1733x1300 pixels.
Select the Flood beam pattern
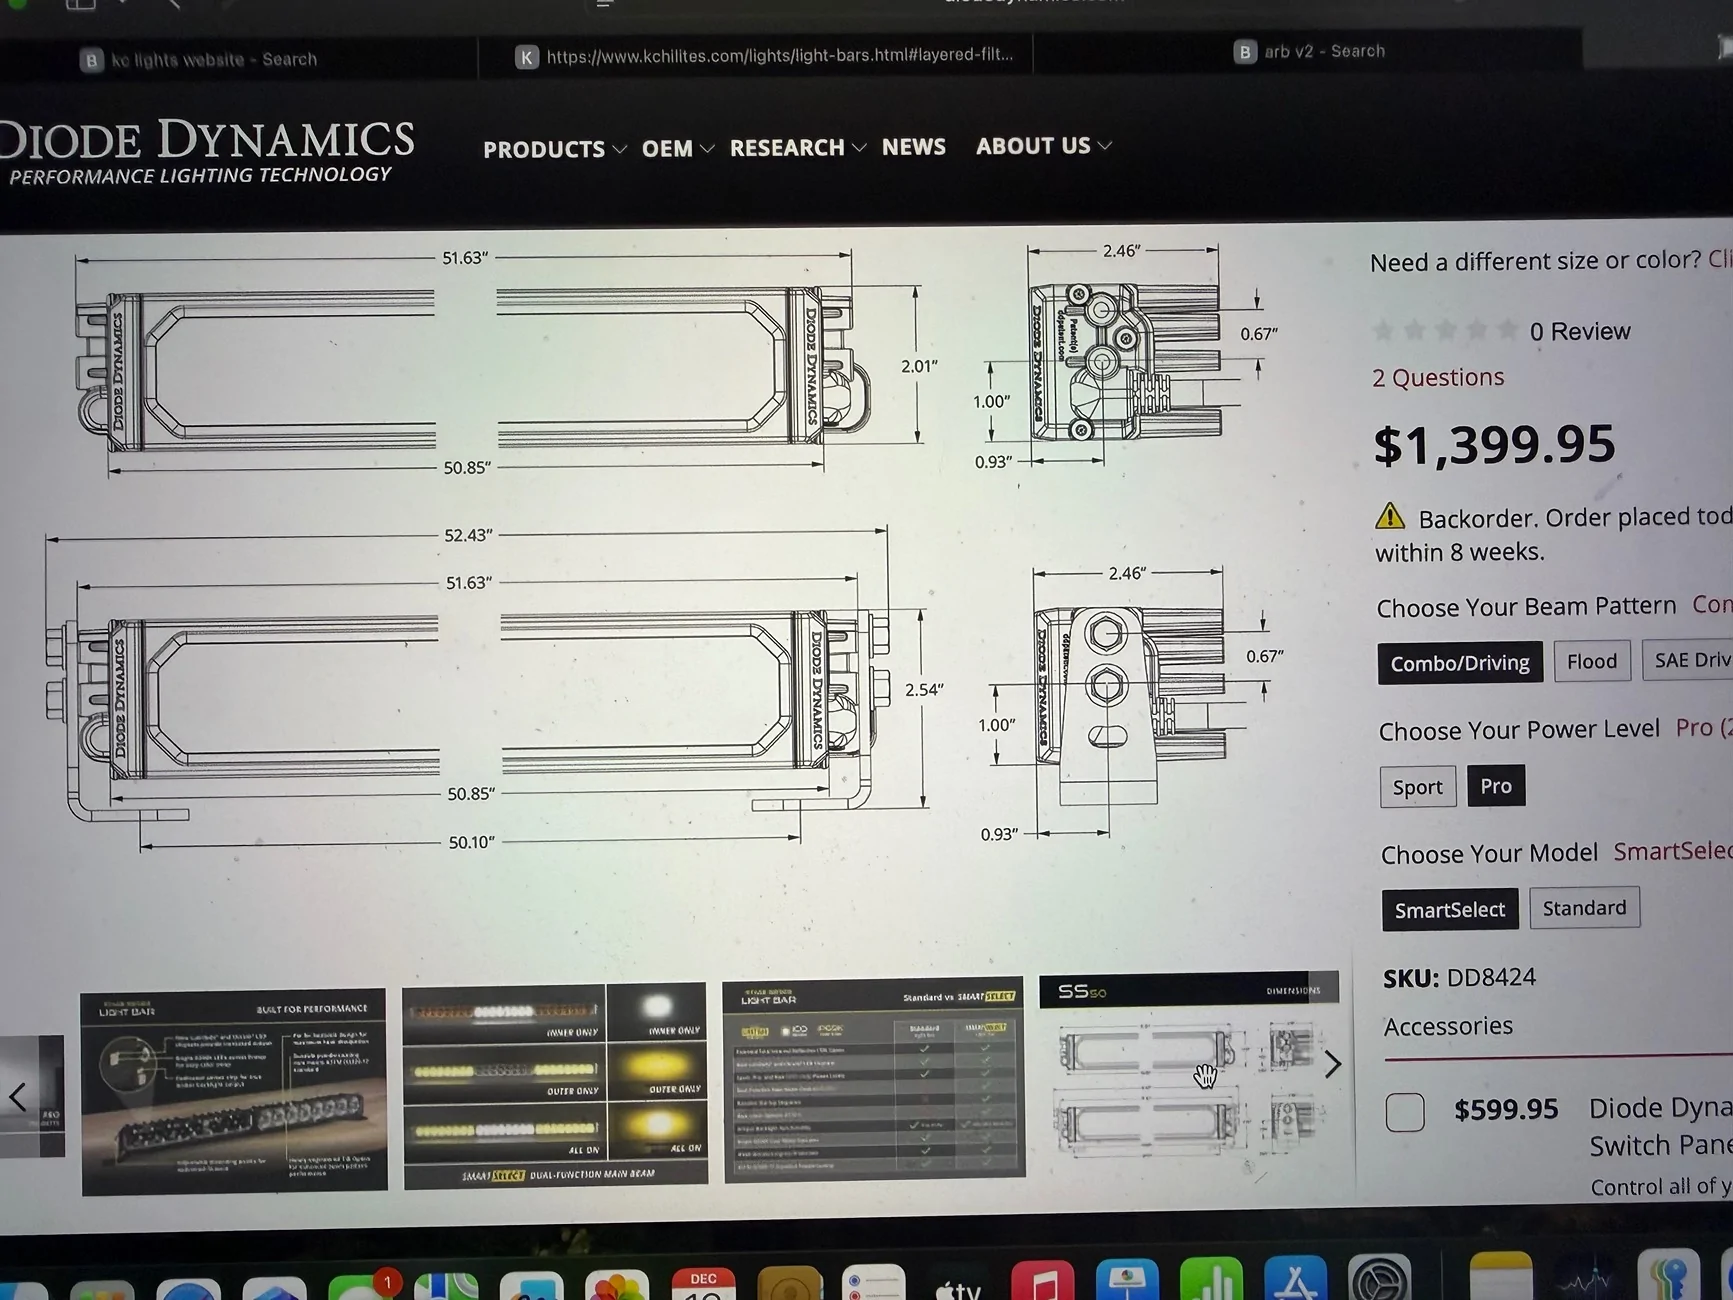point(1592,661)
